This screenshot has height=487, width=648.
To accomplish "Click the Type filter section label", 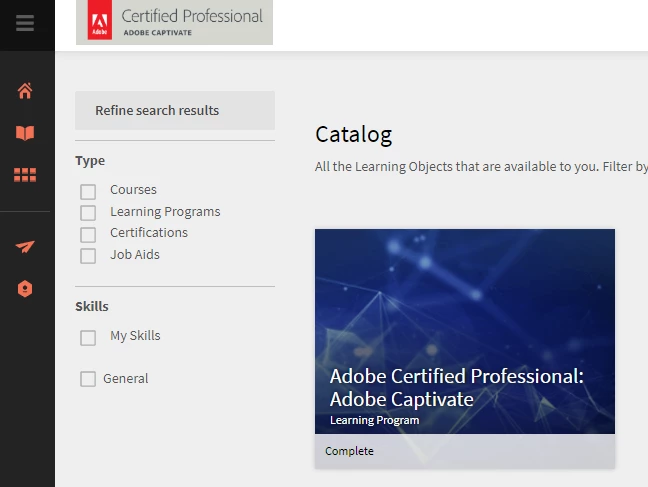I will 90,160.
